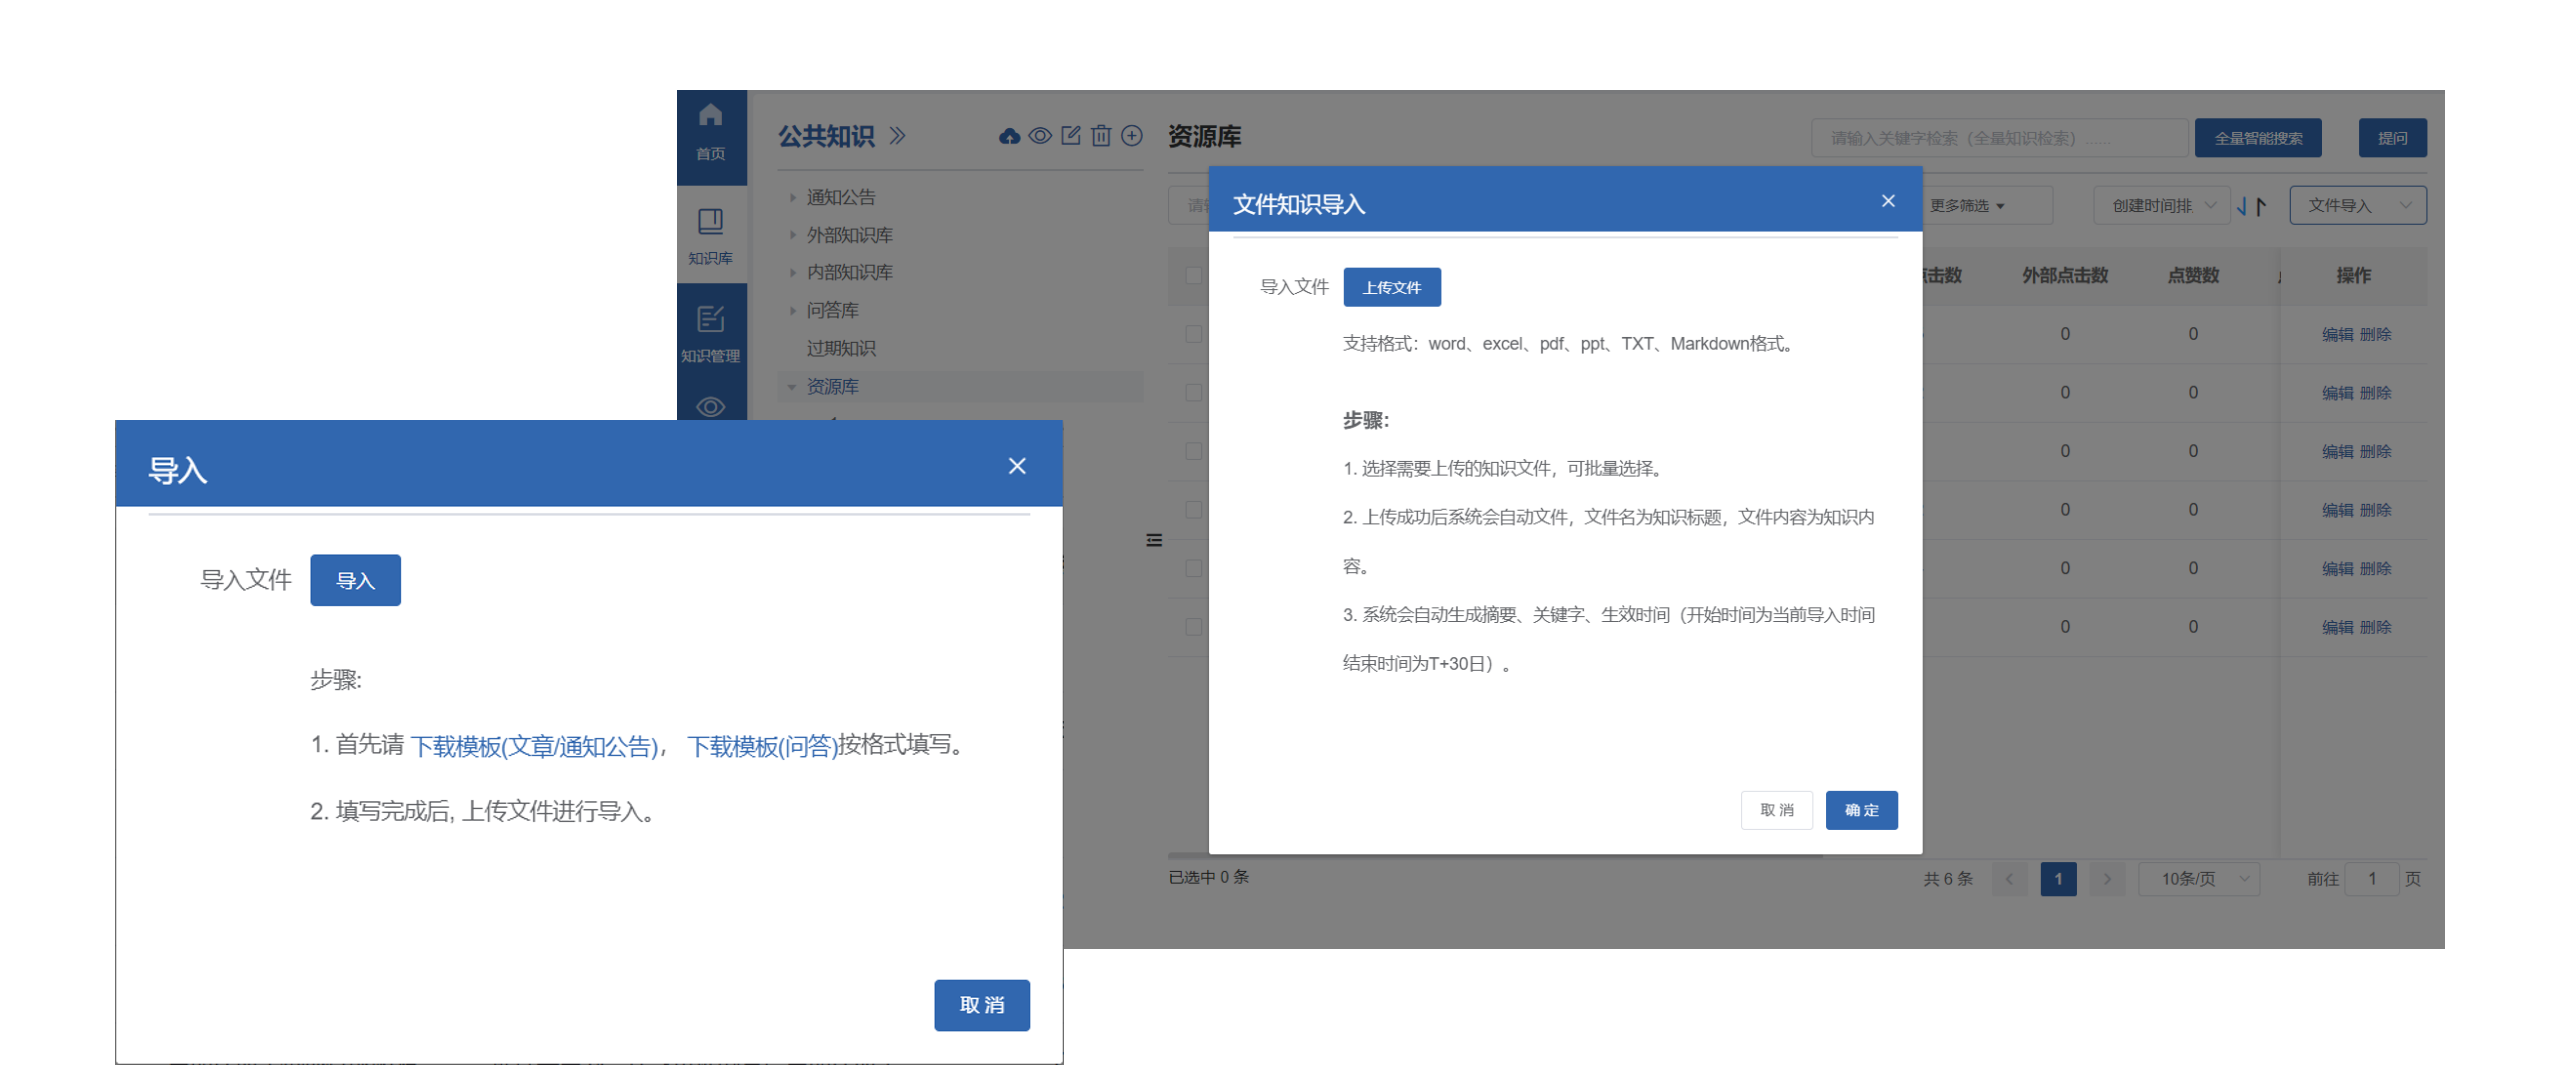The image size is (2557, 1087).
Task: Expand the 问答库 tree node
Action: click(x=792, y=311)
